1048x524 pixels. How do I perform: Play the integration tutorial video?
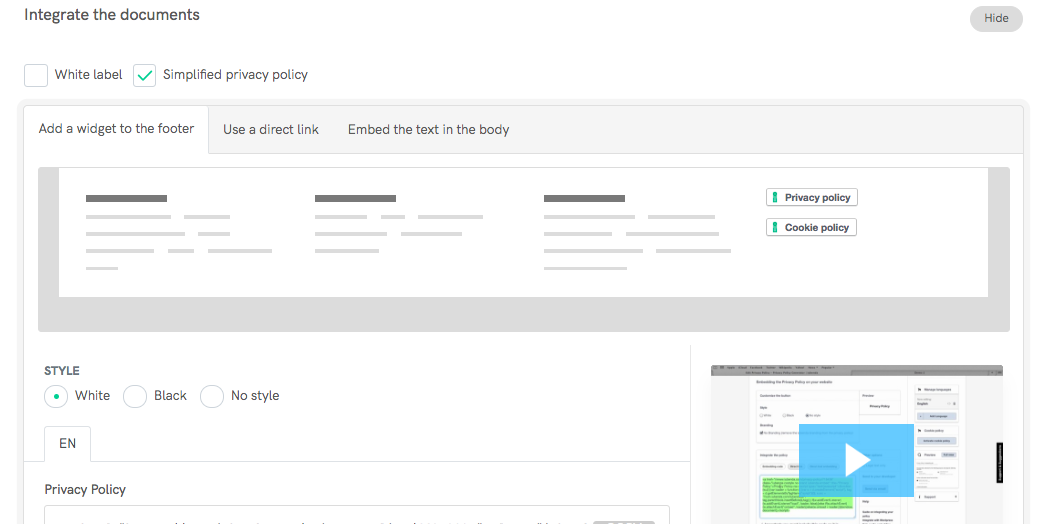(856, 460)
